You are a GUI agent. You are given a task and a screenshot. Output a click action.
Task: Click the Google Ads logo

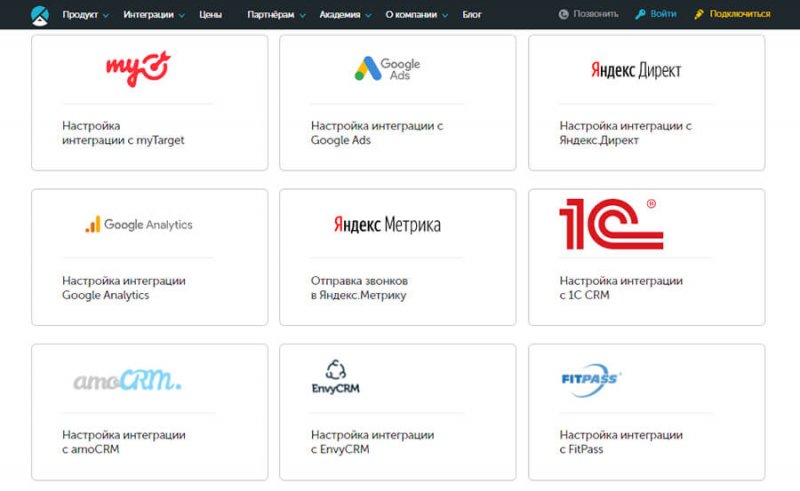(387, 68)
